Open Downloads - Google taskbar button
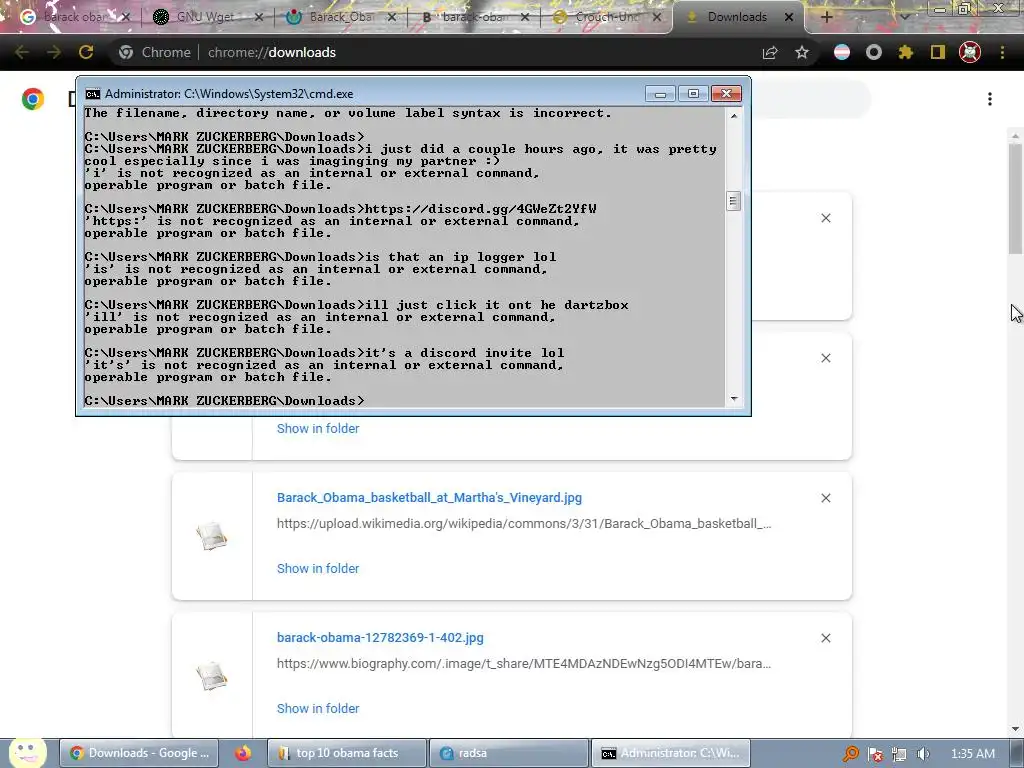Image resolution: width=1024 pixels, height=768 pixels. click(x=139, y=753)
